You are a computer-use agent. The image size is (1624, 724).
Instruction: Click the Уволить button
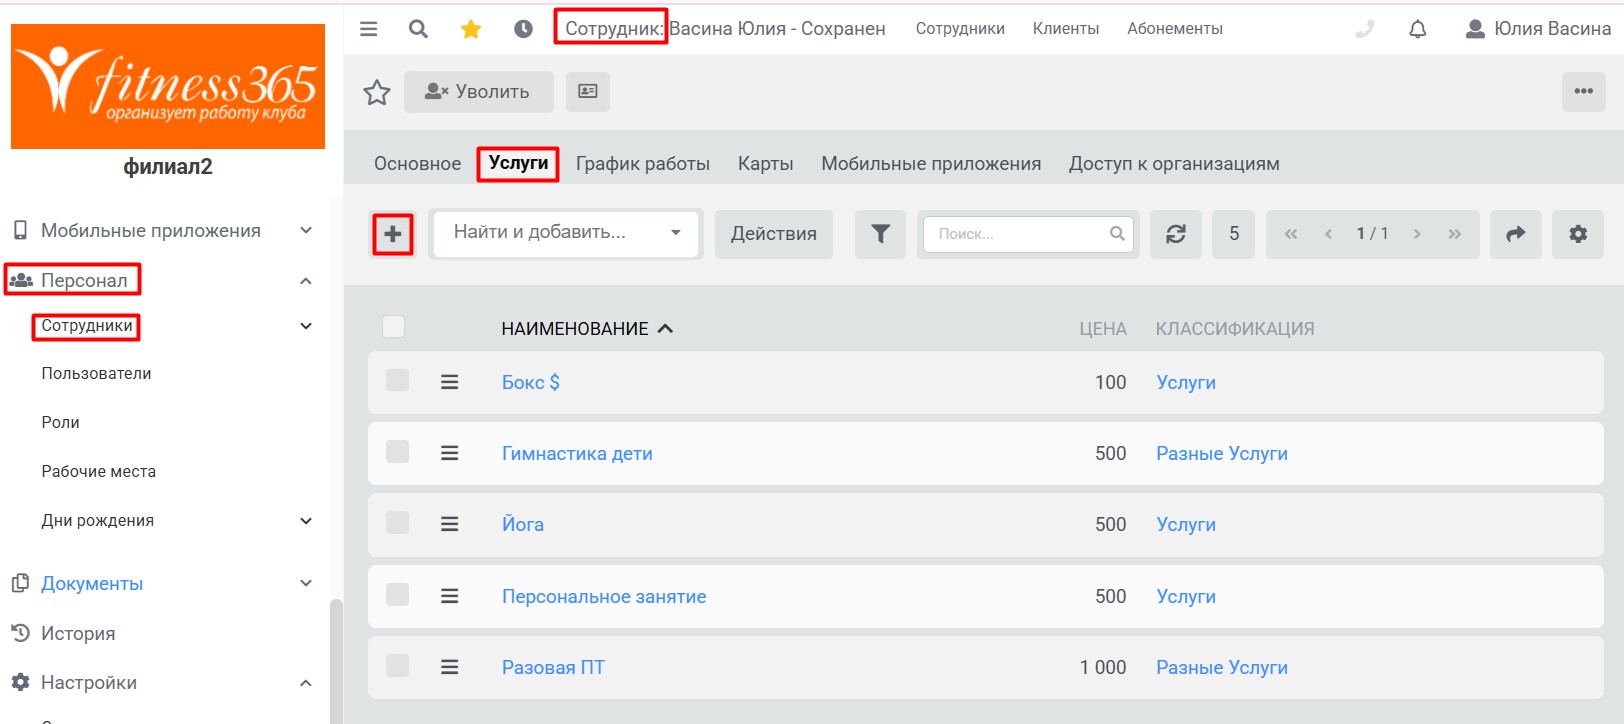[479, 92]
